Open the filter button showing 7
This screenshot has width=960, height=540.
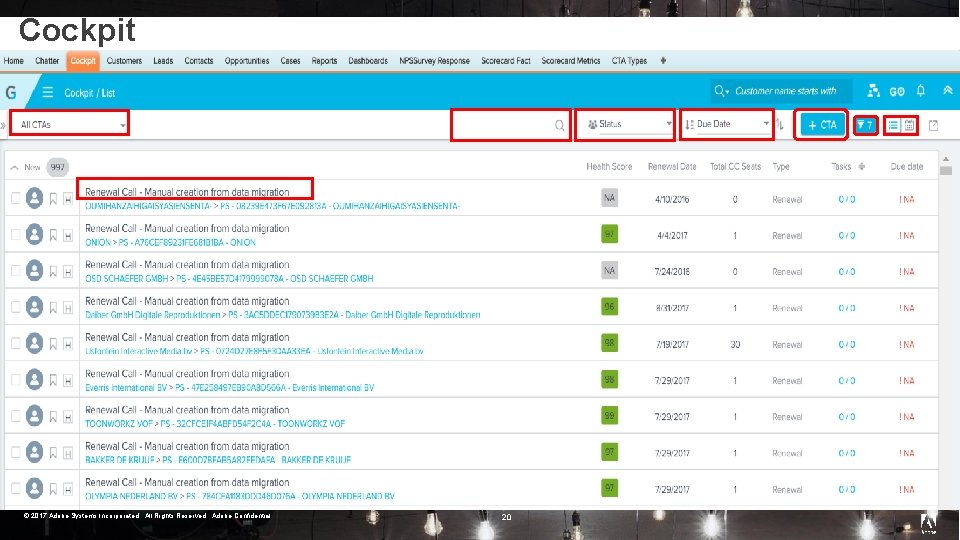(x=865, y=125)
